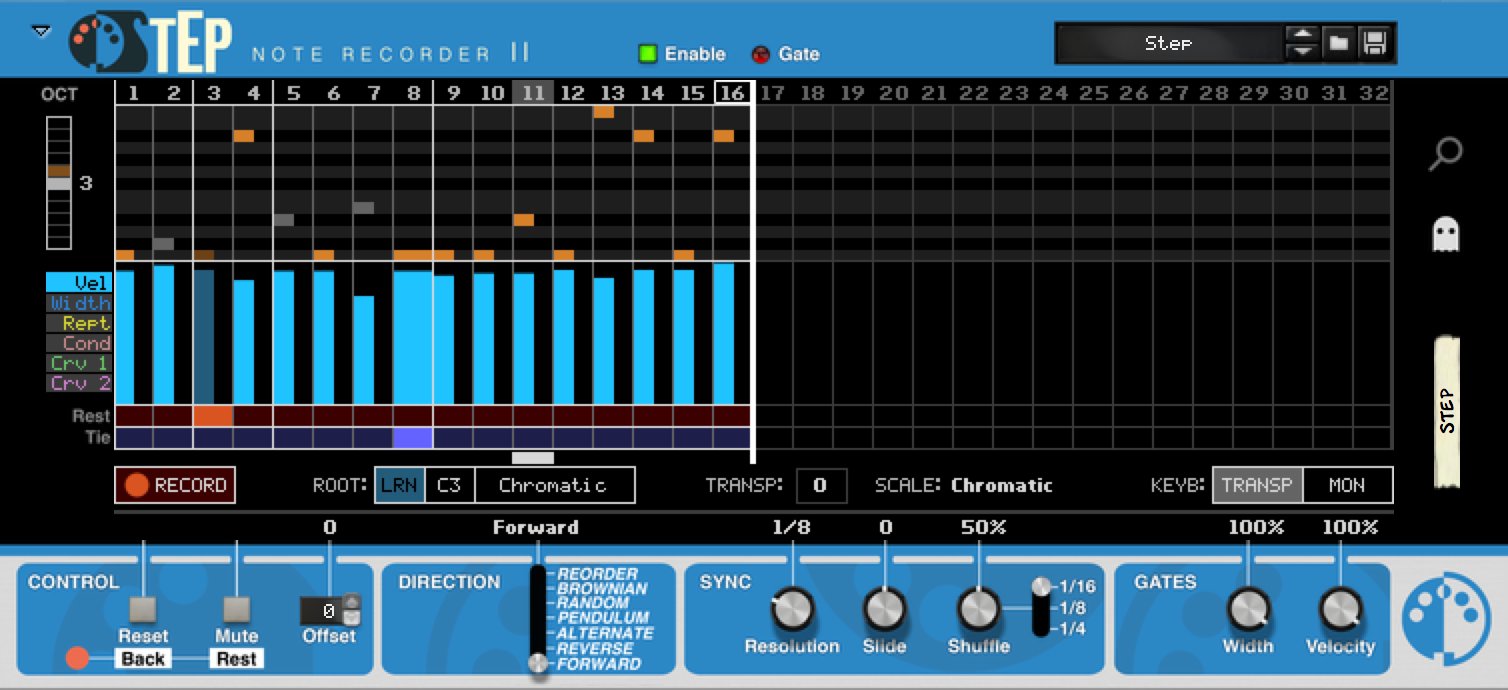Click the Slide knob
The width and height of the screenshot is (1508, 690).
pos(884,610)
